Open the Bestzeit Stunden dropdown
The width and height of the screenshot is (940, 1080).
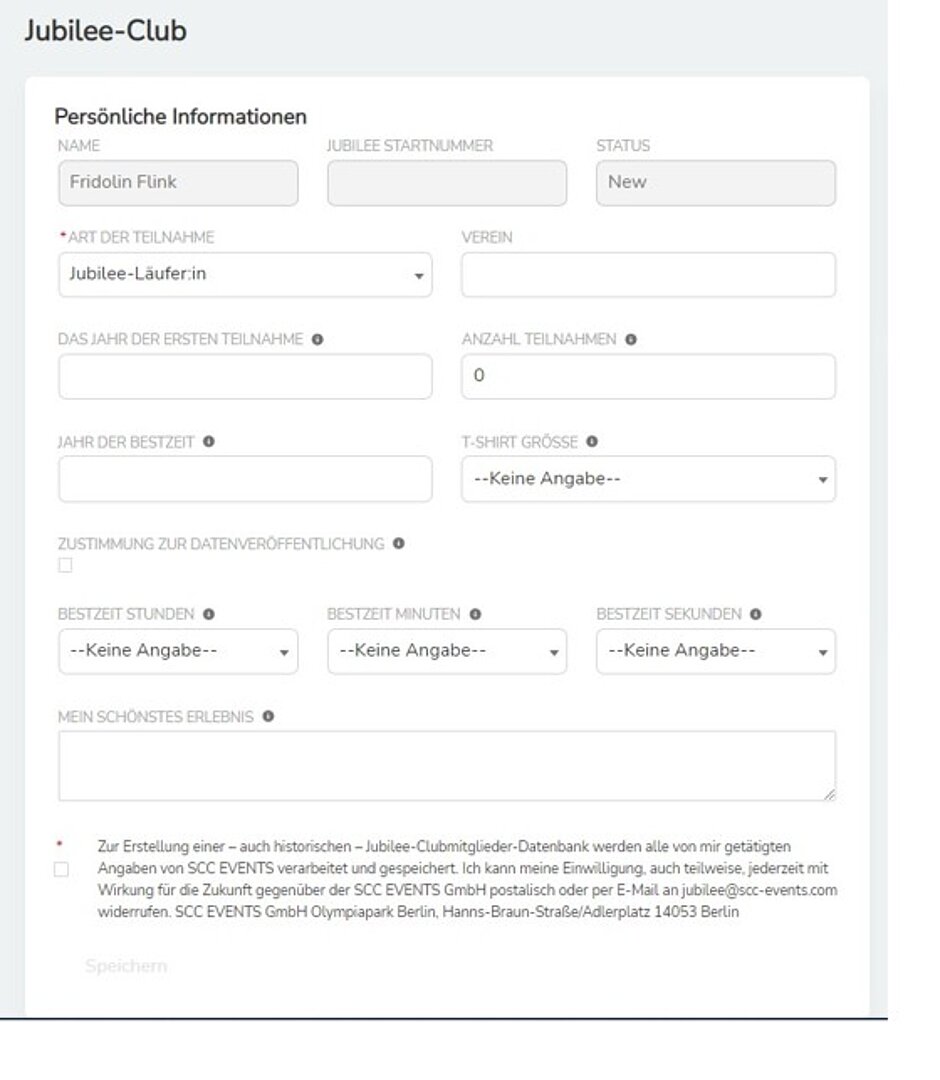(x=178, y=651)
